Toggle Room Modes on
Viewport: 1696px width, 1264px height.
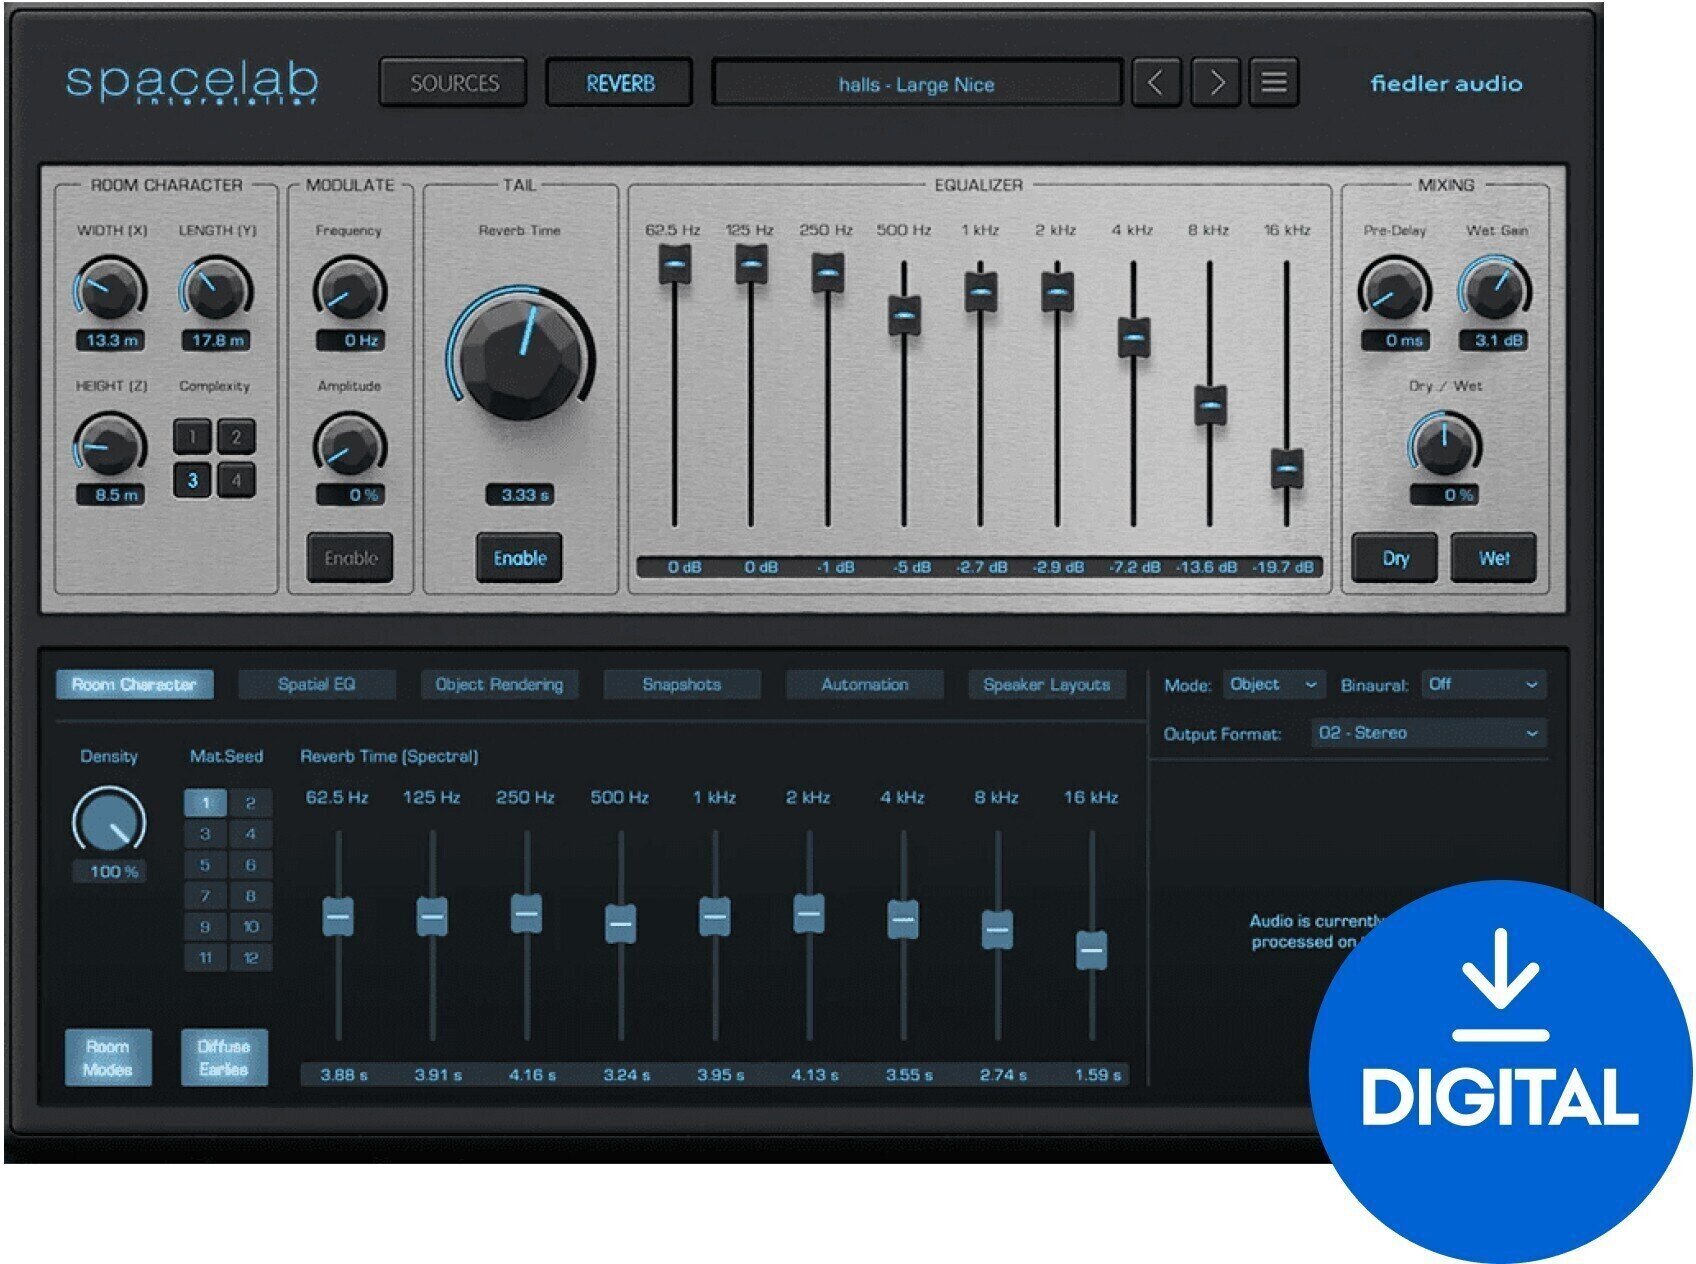click(108, 1055)
